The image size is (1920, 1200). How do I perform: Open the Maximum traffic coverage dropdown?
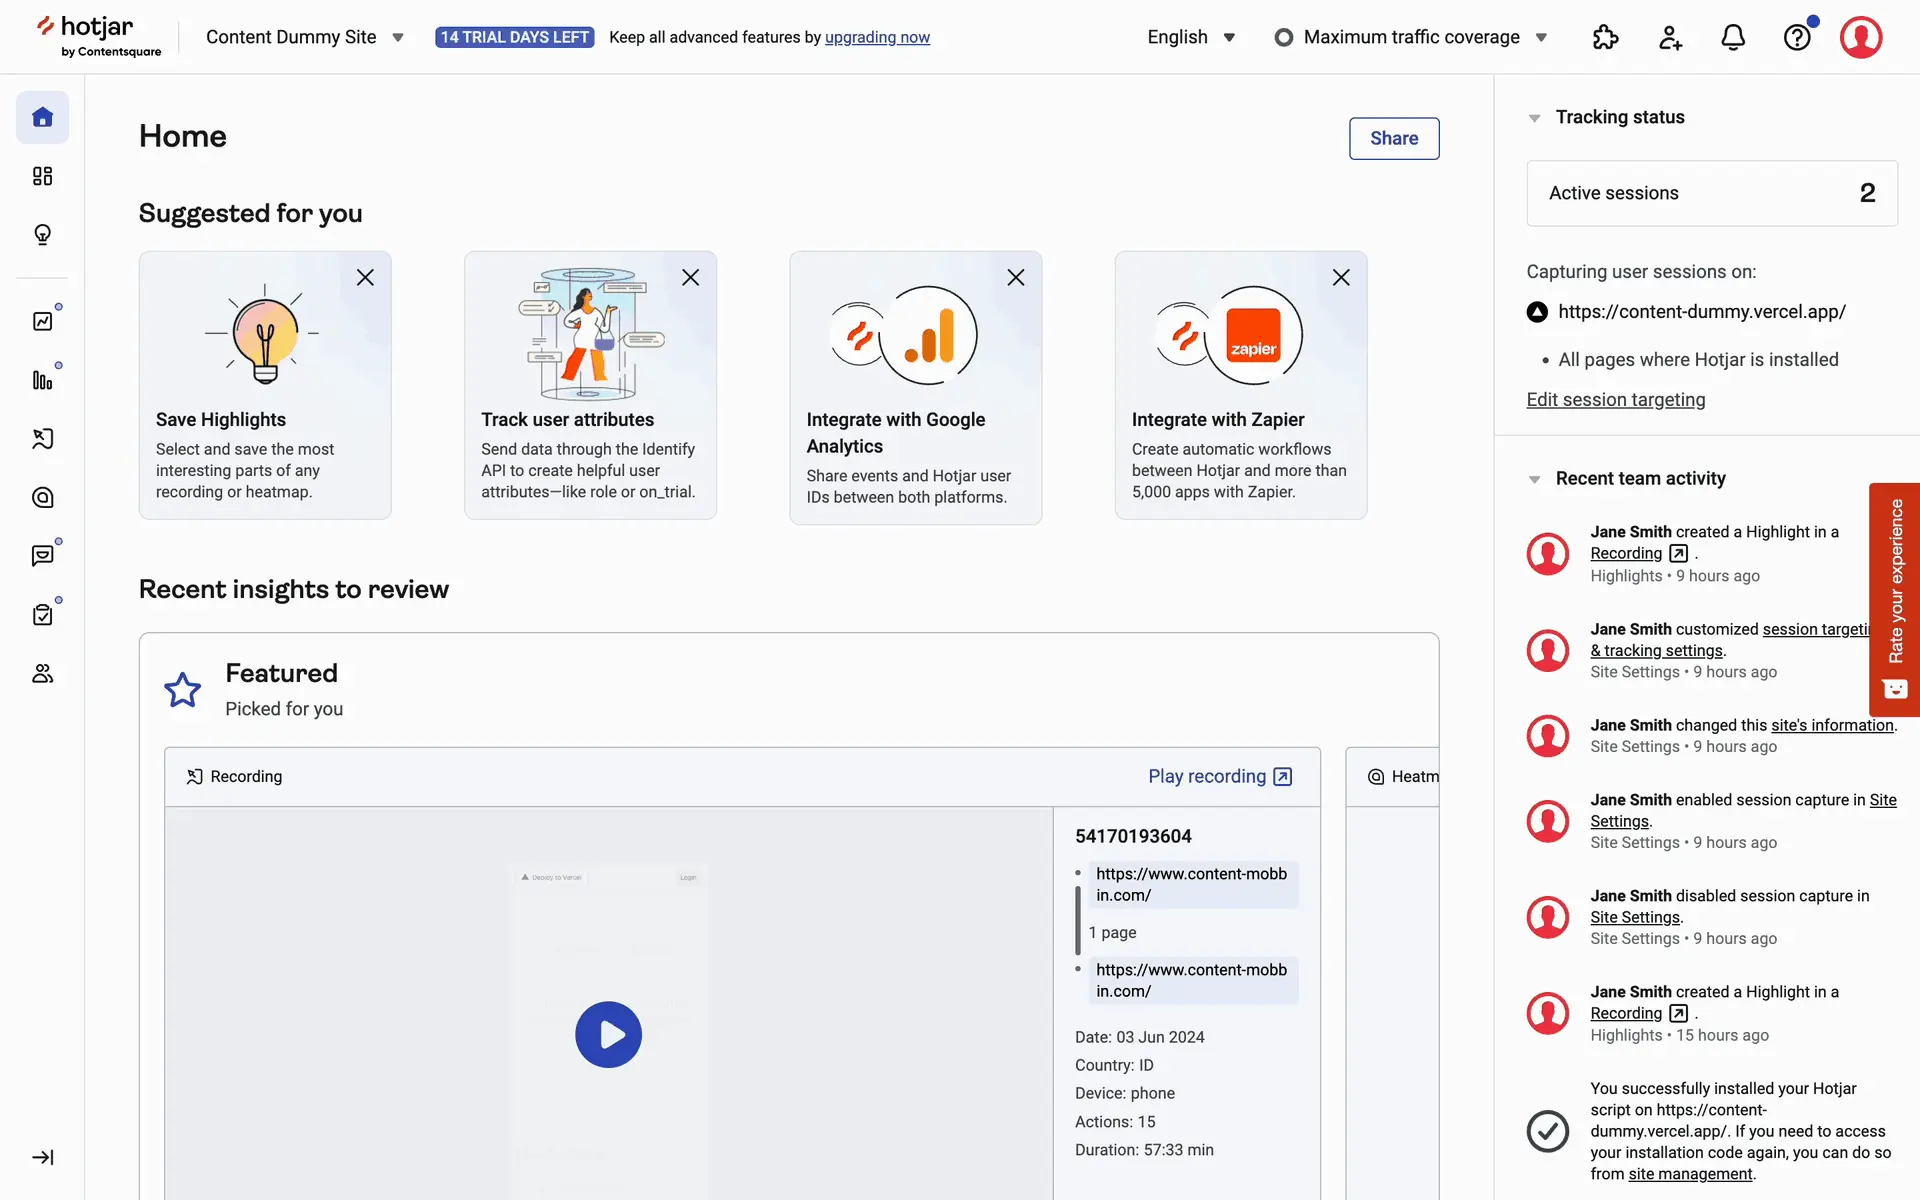pyautogui.click(x=1411, y=38)
